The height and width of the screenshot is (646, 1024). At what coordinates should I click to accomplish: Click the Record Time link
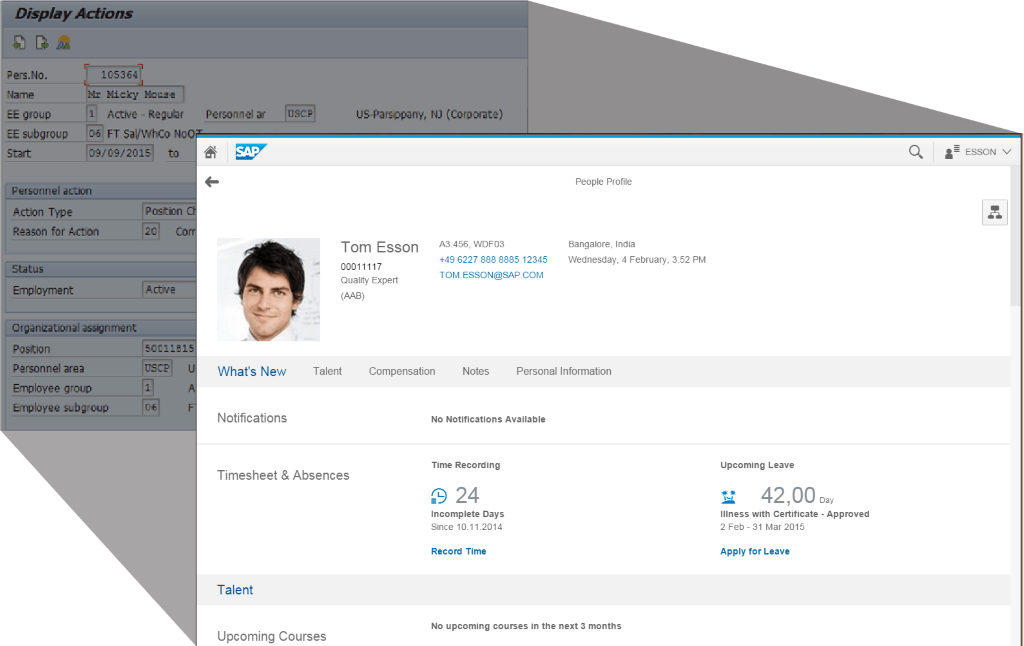[458, 550]
